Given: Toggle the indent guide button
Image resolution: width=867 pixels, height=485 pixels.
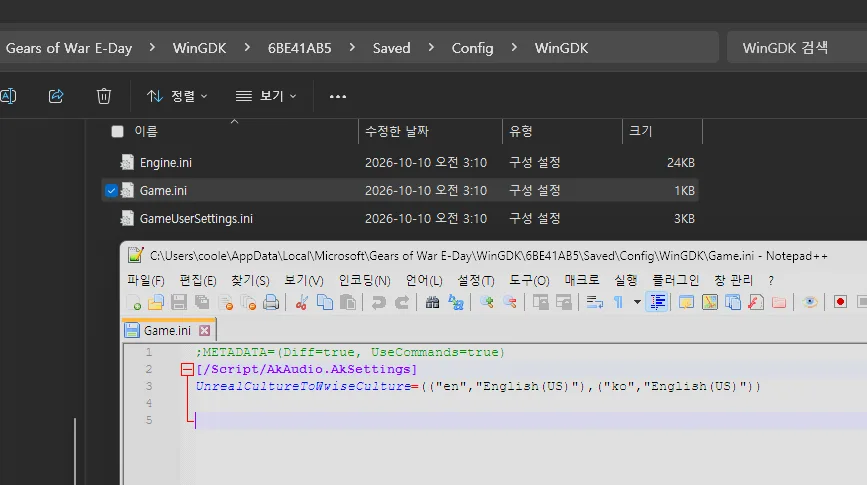Looking at the screenshot, I should [657, 303].
